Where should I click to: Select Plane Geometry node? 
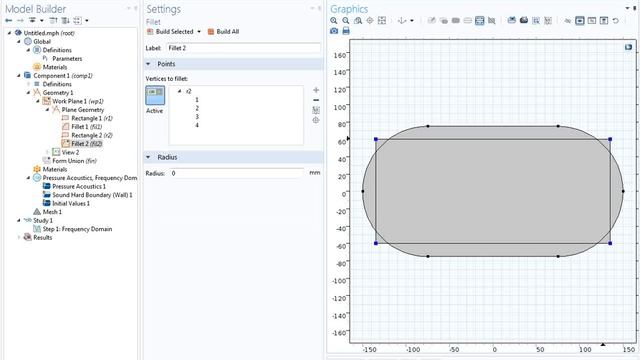[x=83, y=110]
